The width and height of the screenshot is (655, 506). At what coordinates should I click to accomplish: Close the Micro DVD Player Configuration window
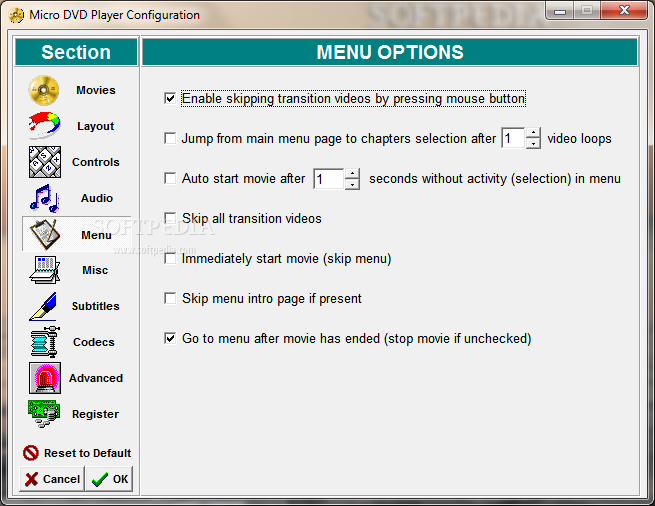[624, 10]
